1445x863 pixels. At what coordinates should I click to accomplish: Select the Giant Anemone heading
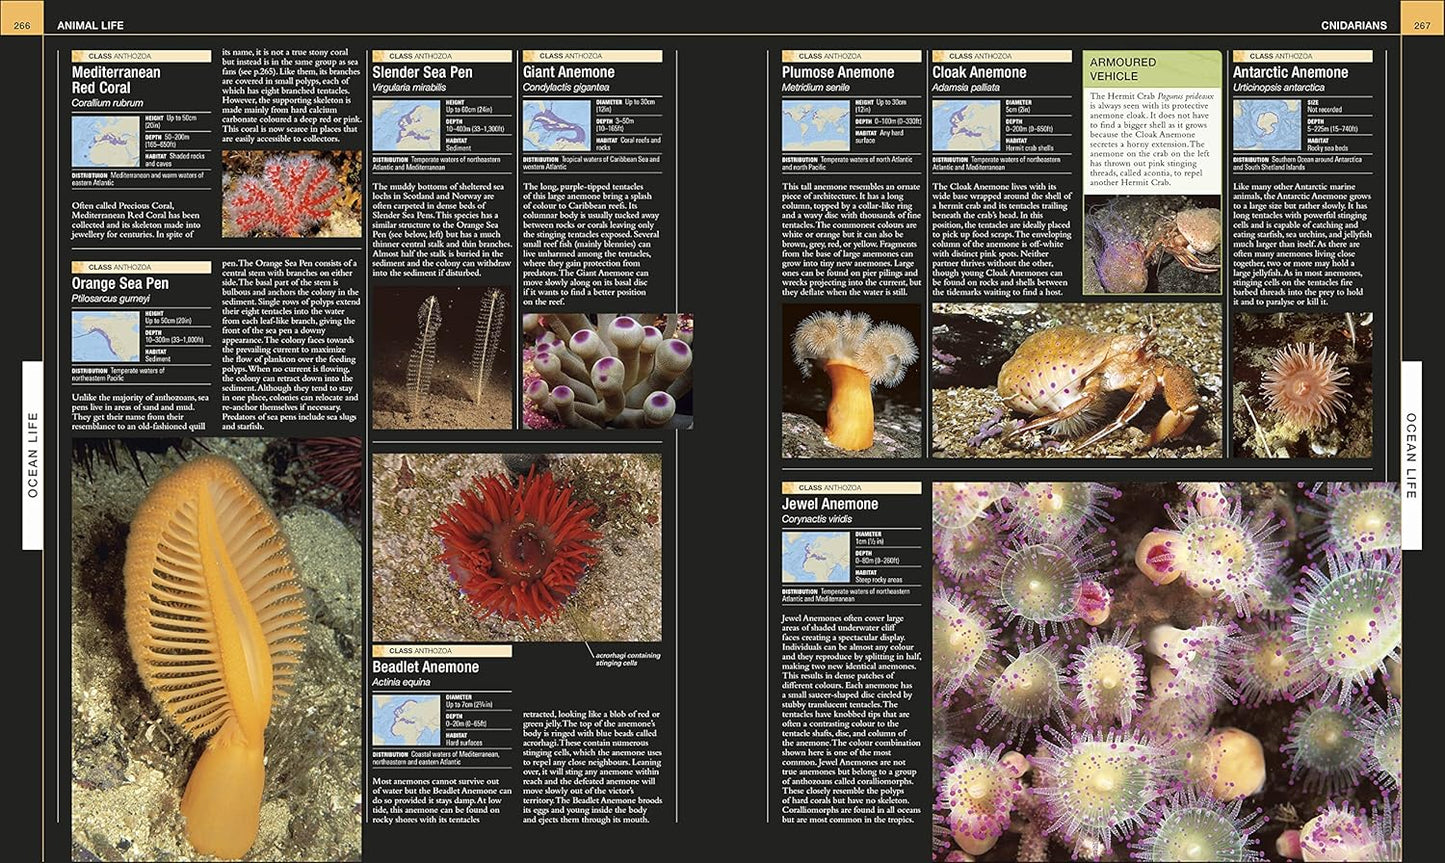[x=569, y=73]
